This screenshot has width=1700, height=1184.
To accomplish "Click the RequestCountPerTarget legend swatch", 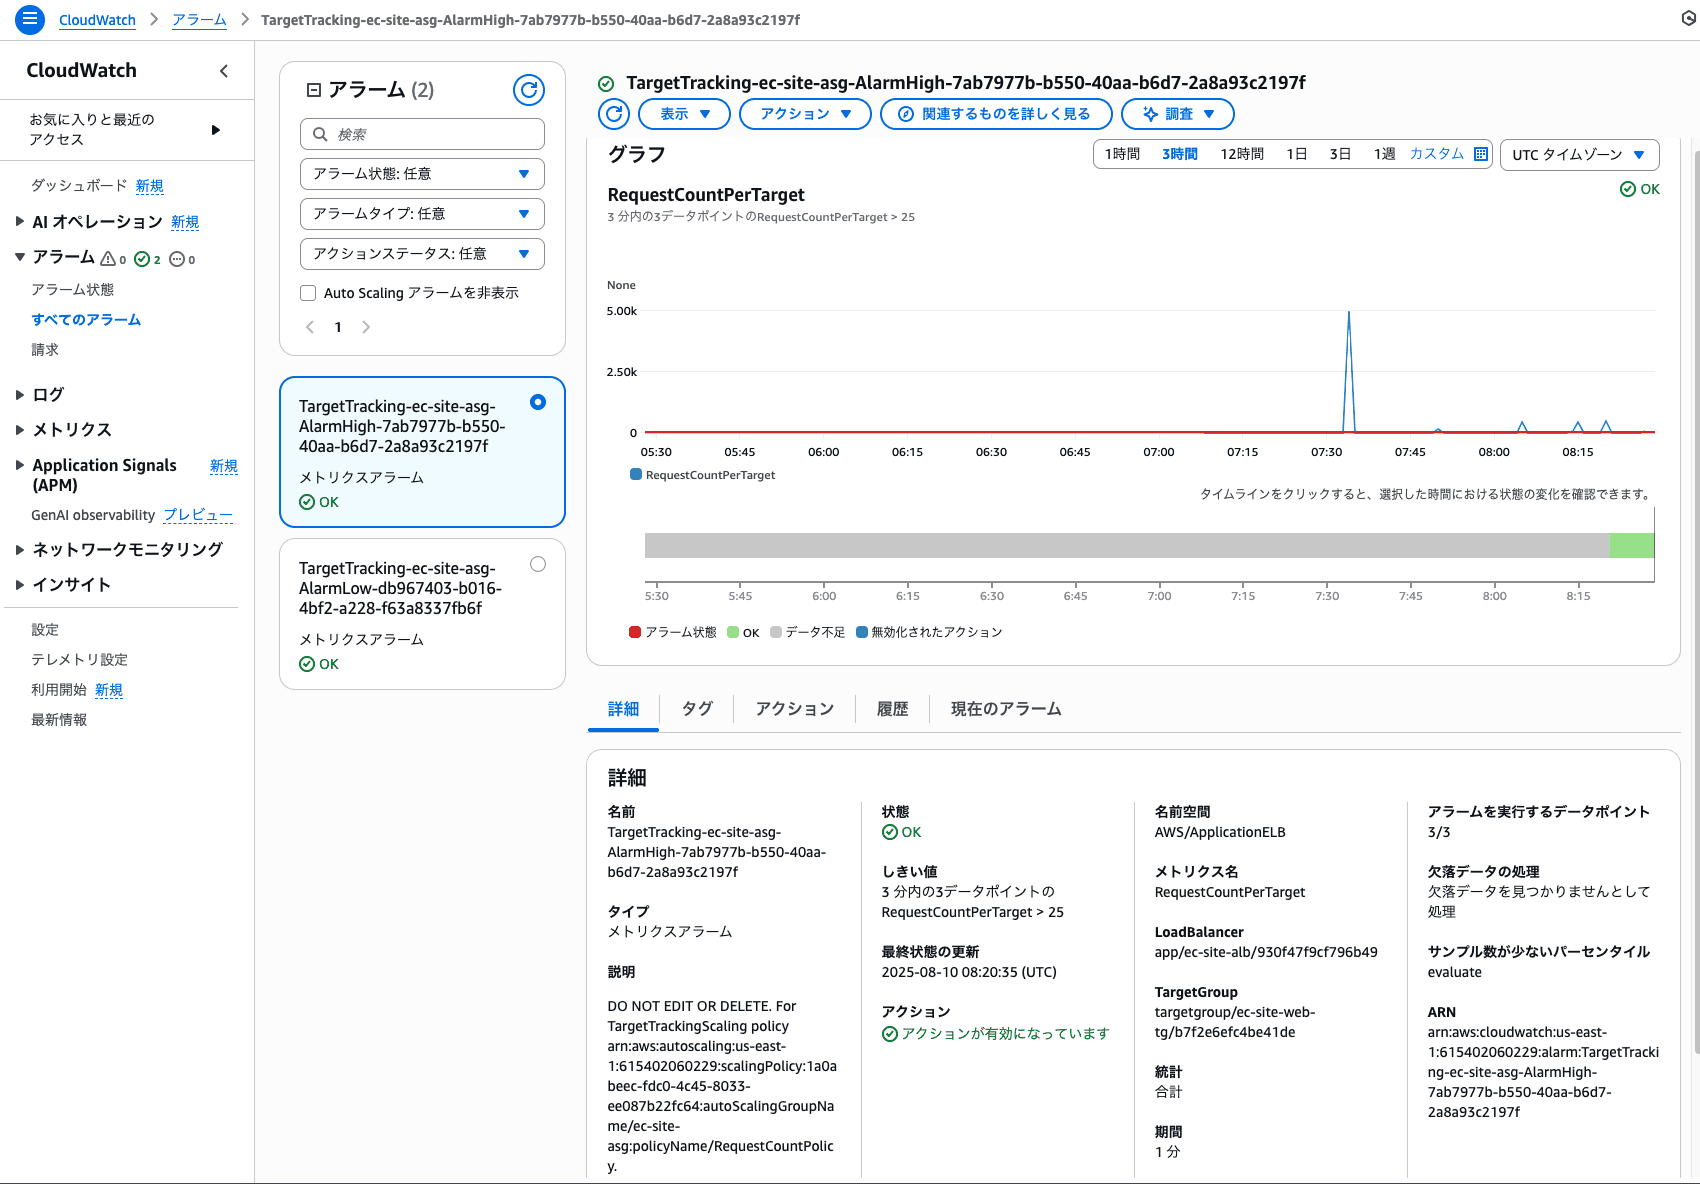I will click(635, 474).
